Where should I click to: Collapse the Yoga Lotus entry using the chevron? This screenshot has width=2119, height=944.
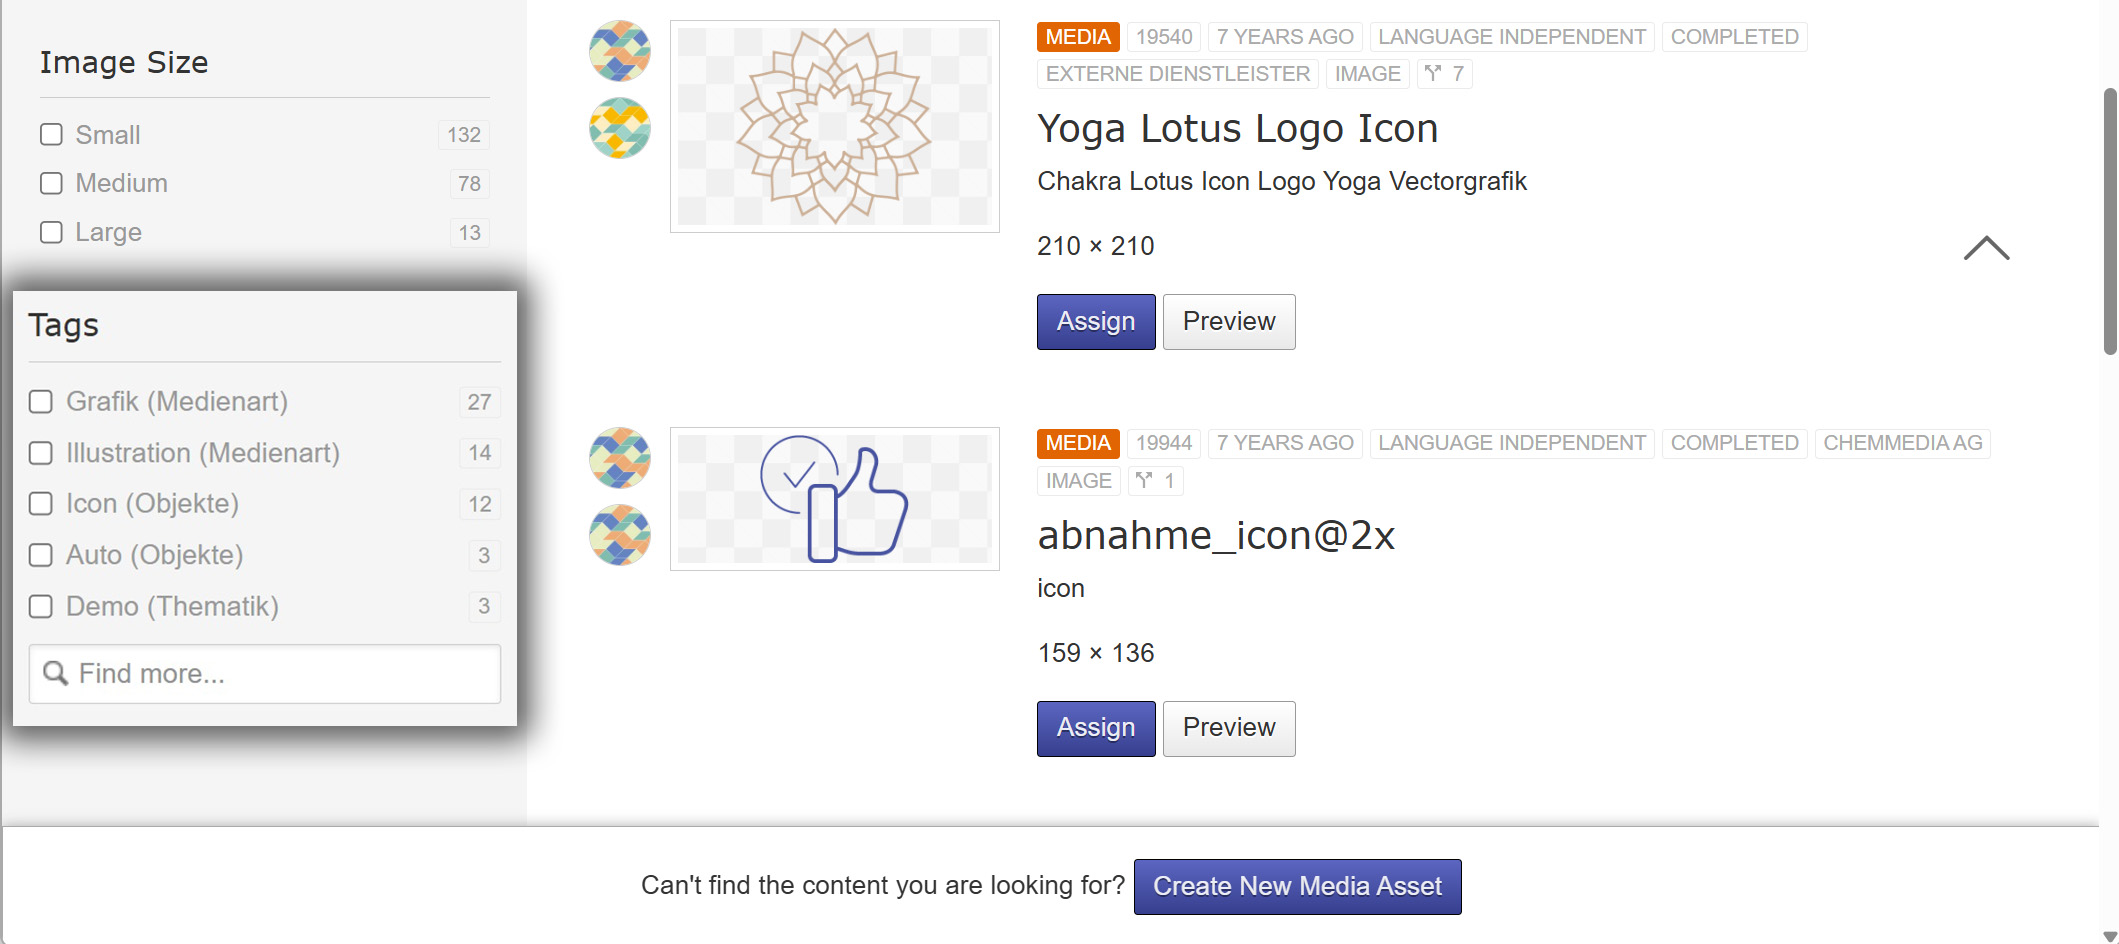(1986, 249)
